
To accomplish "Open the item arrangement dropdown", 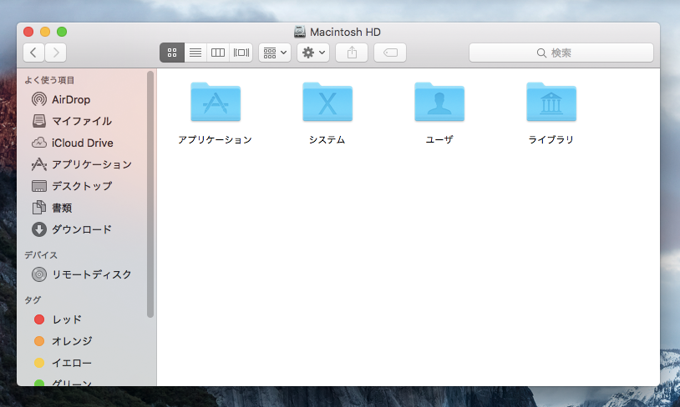I will tap(275, 53).
